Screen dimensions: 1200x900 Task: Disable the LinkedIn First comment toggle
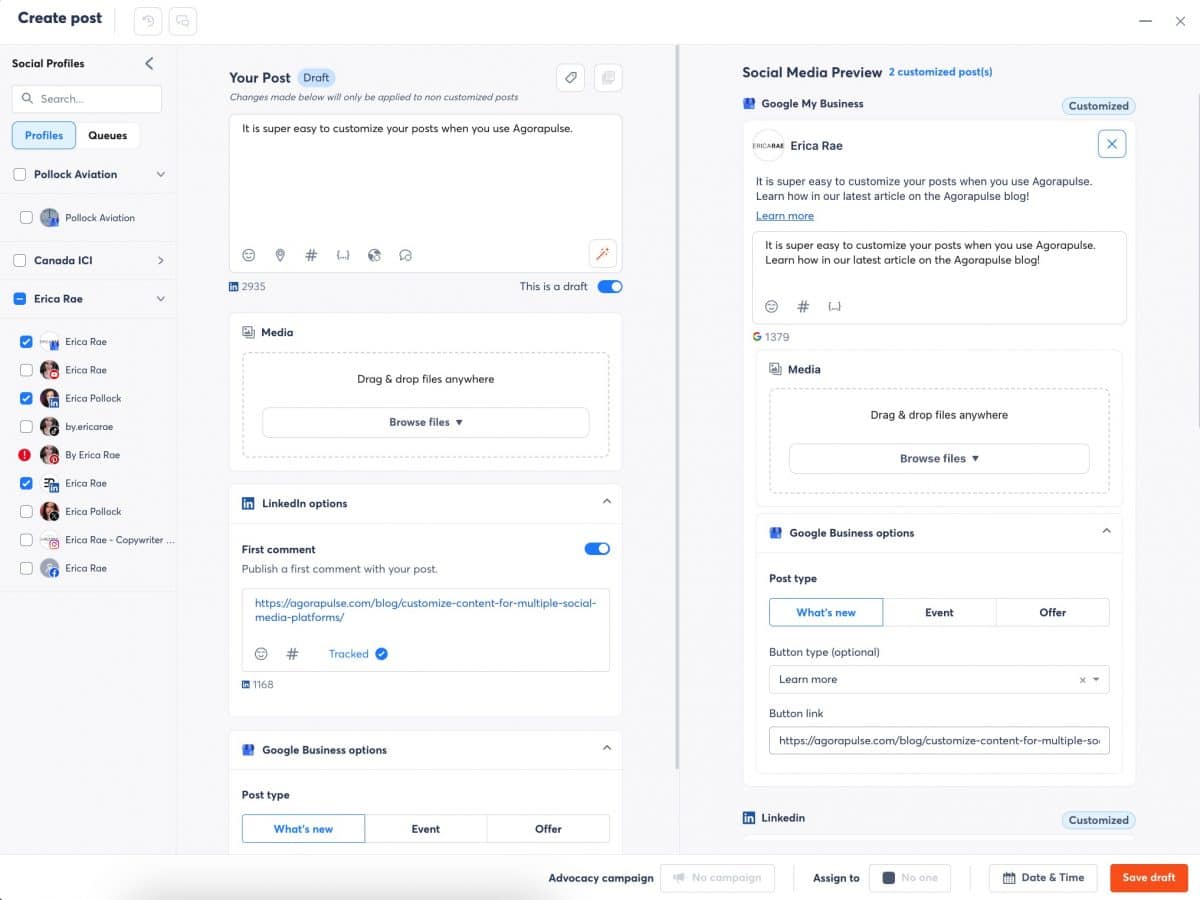pos(596,548)
